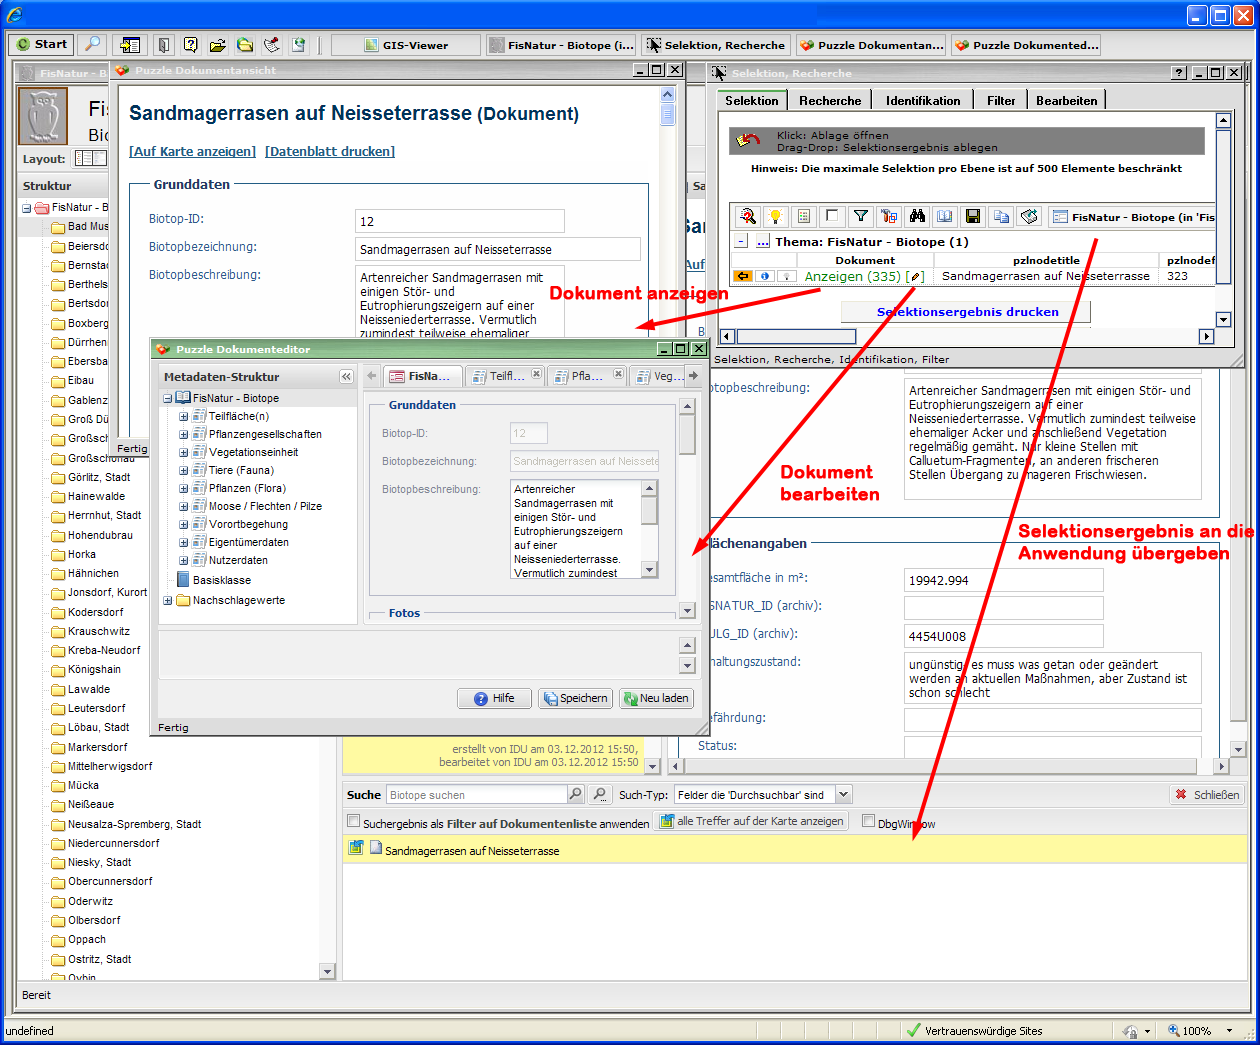Click the empty checkbox icon in selection toolbar
This screenshot has height=1045, width=1260.
[x=832, y=216]
